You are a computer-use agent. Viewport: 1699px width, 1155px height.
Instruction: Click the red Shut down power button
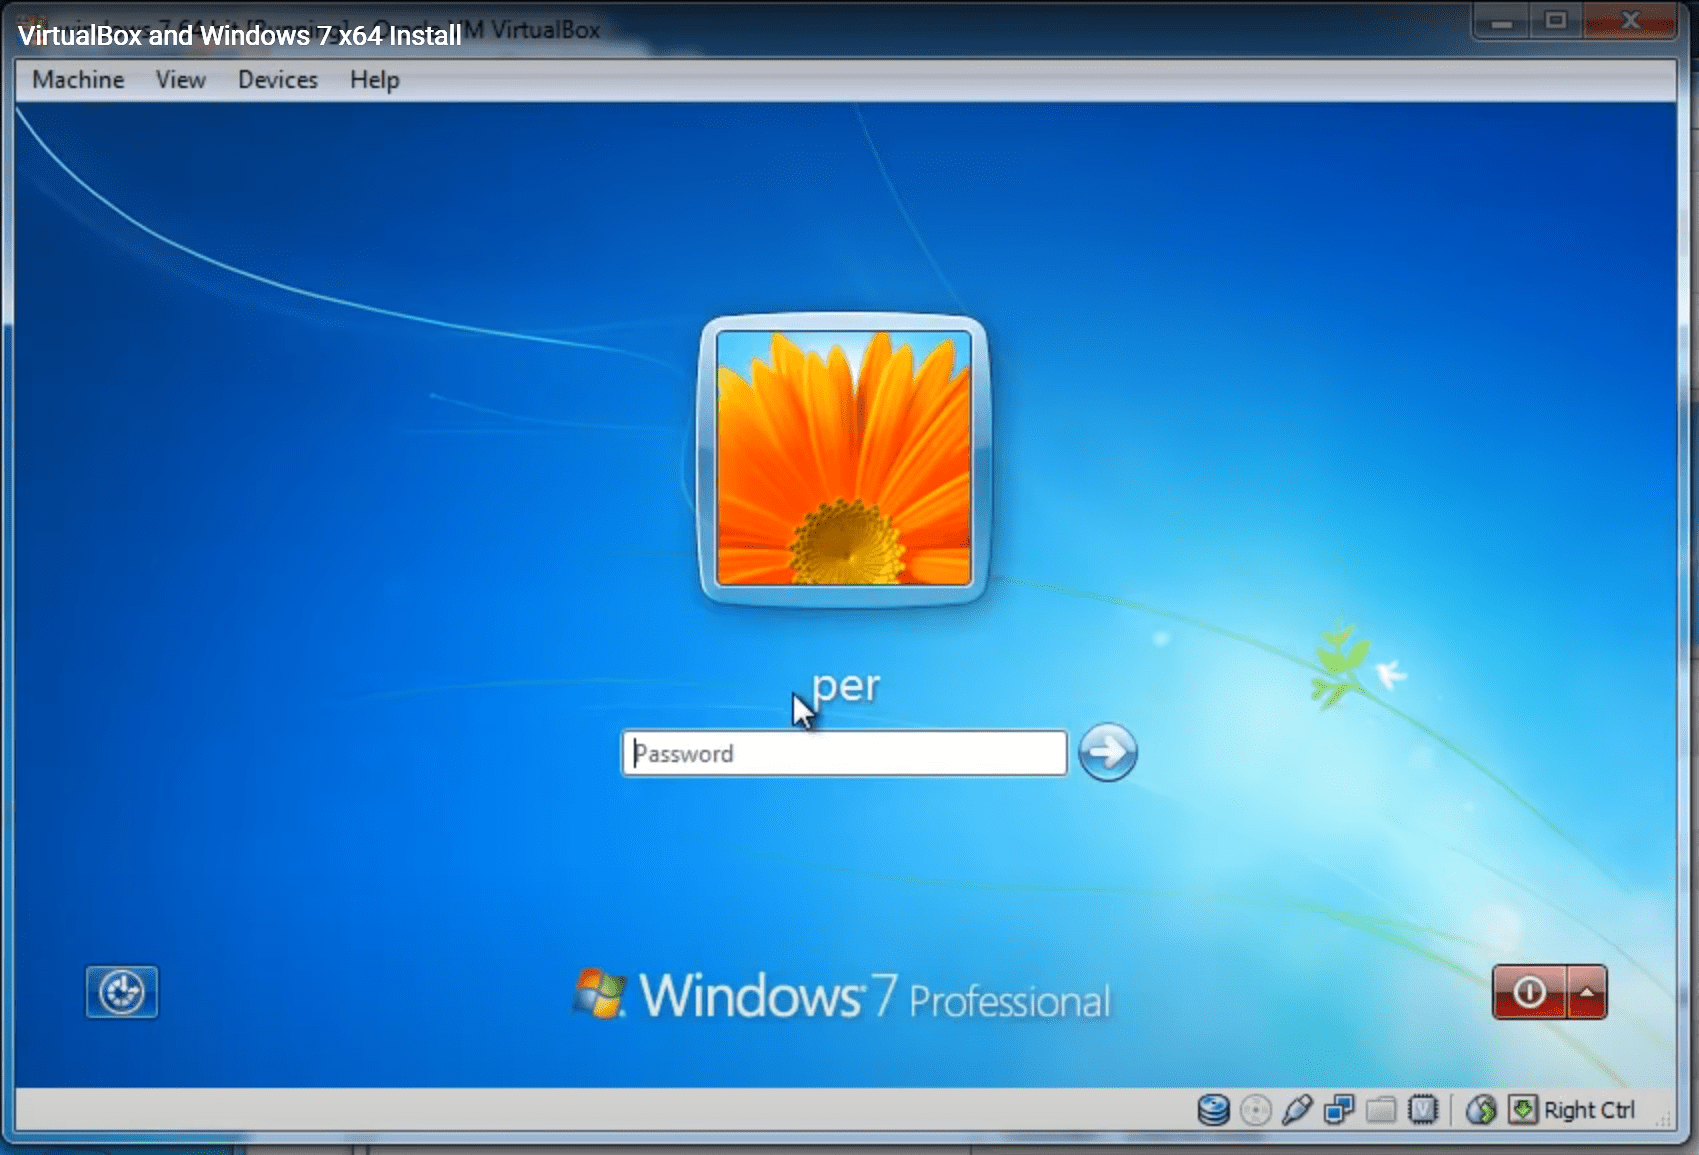pos(1530,992)
